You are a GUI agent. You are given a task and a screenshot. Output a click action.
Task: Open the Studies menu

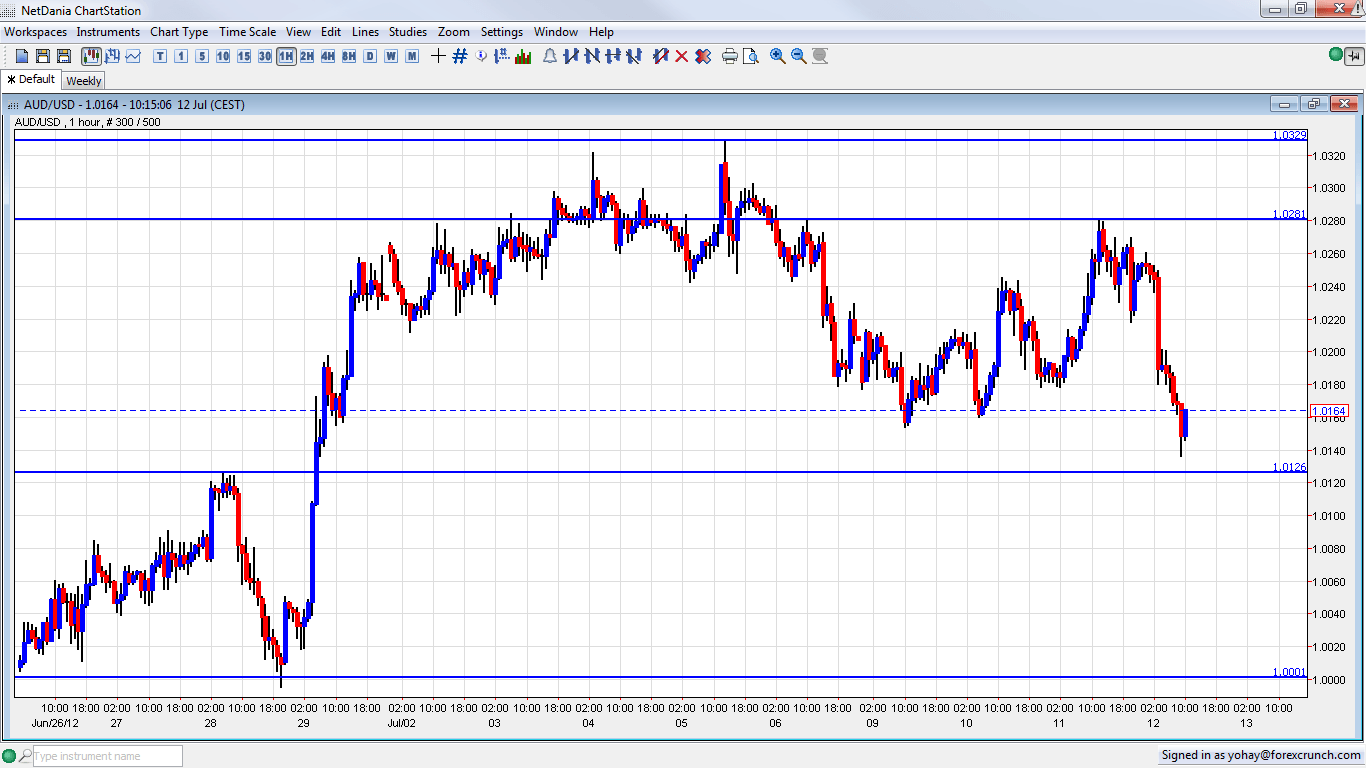click(x=408, y=32)
